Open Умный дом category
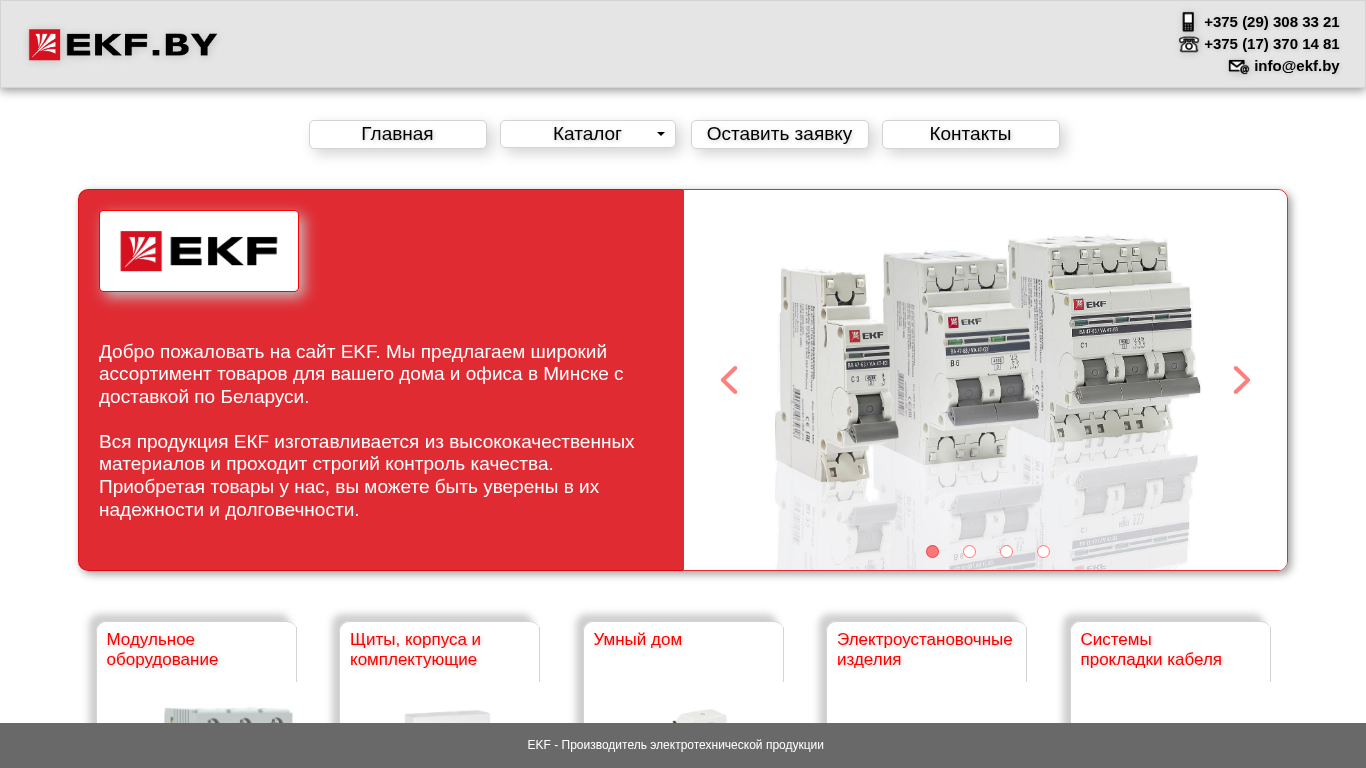Viewport: 1366px width, 768px height. tap(638, 639)
